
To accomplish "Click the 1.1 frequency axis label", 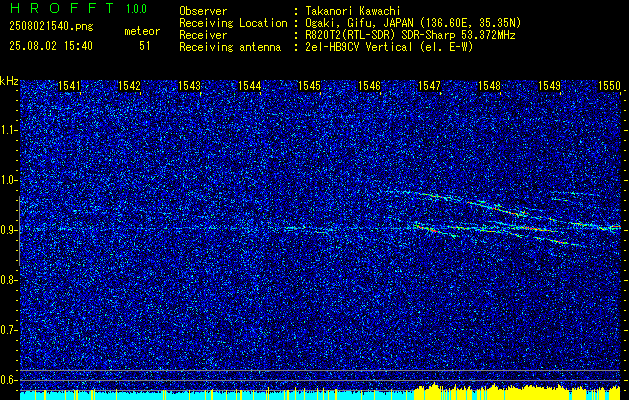I will tap(8, 130).
